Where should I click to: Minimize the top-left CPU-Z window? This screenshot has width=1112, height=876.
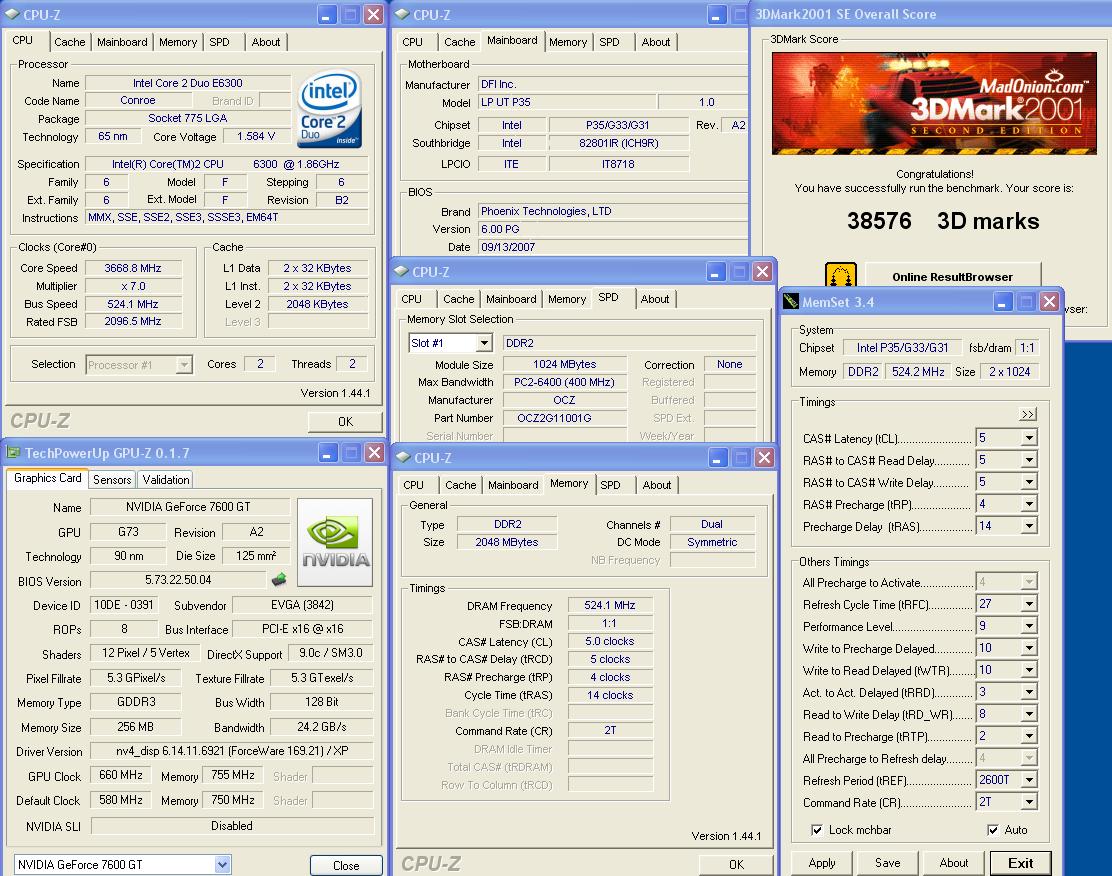click(x=326, y=15)
